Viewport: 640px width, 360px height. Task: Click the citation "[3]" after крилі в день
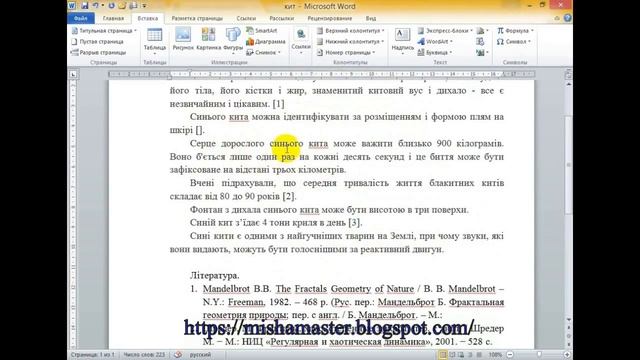(x=355, y=223)
